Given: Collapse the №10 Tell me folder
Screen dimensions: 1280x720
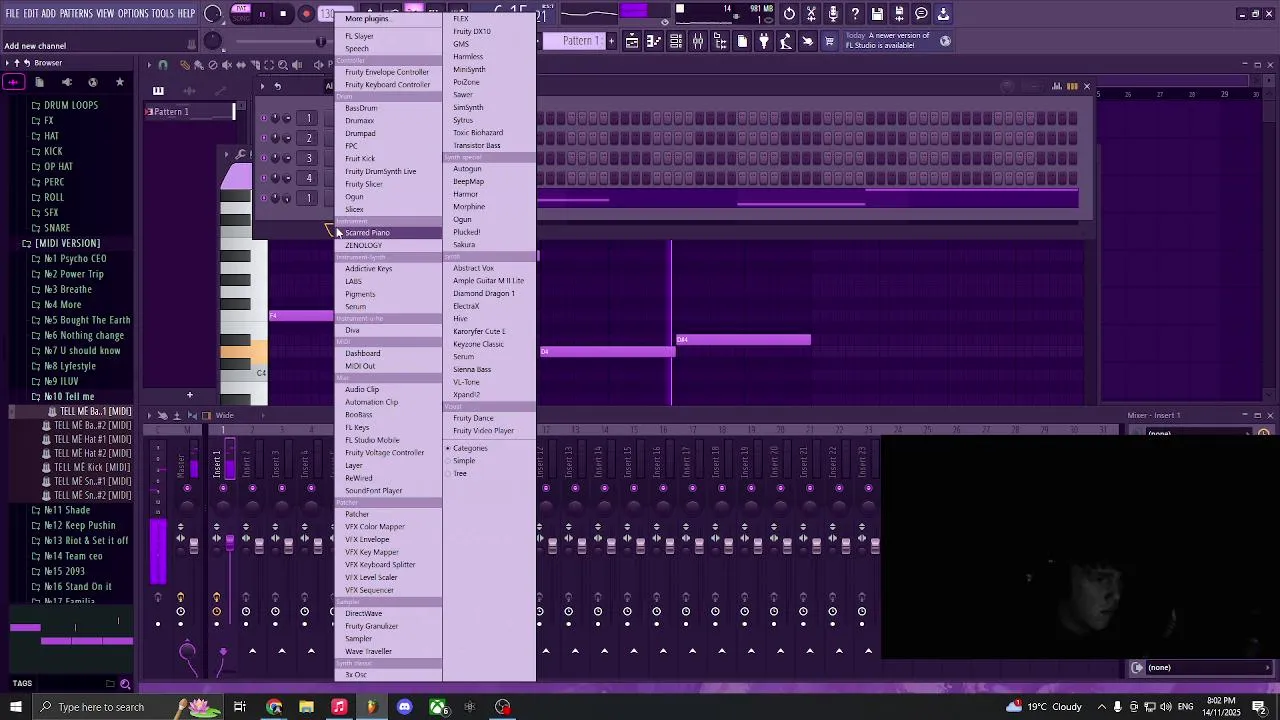Looking at the screenshot, I should point(63,396).
